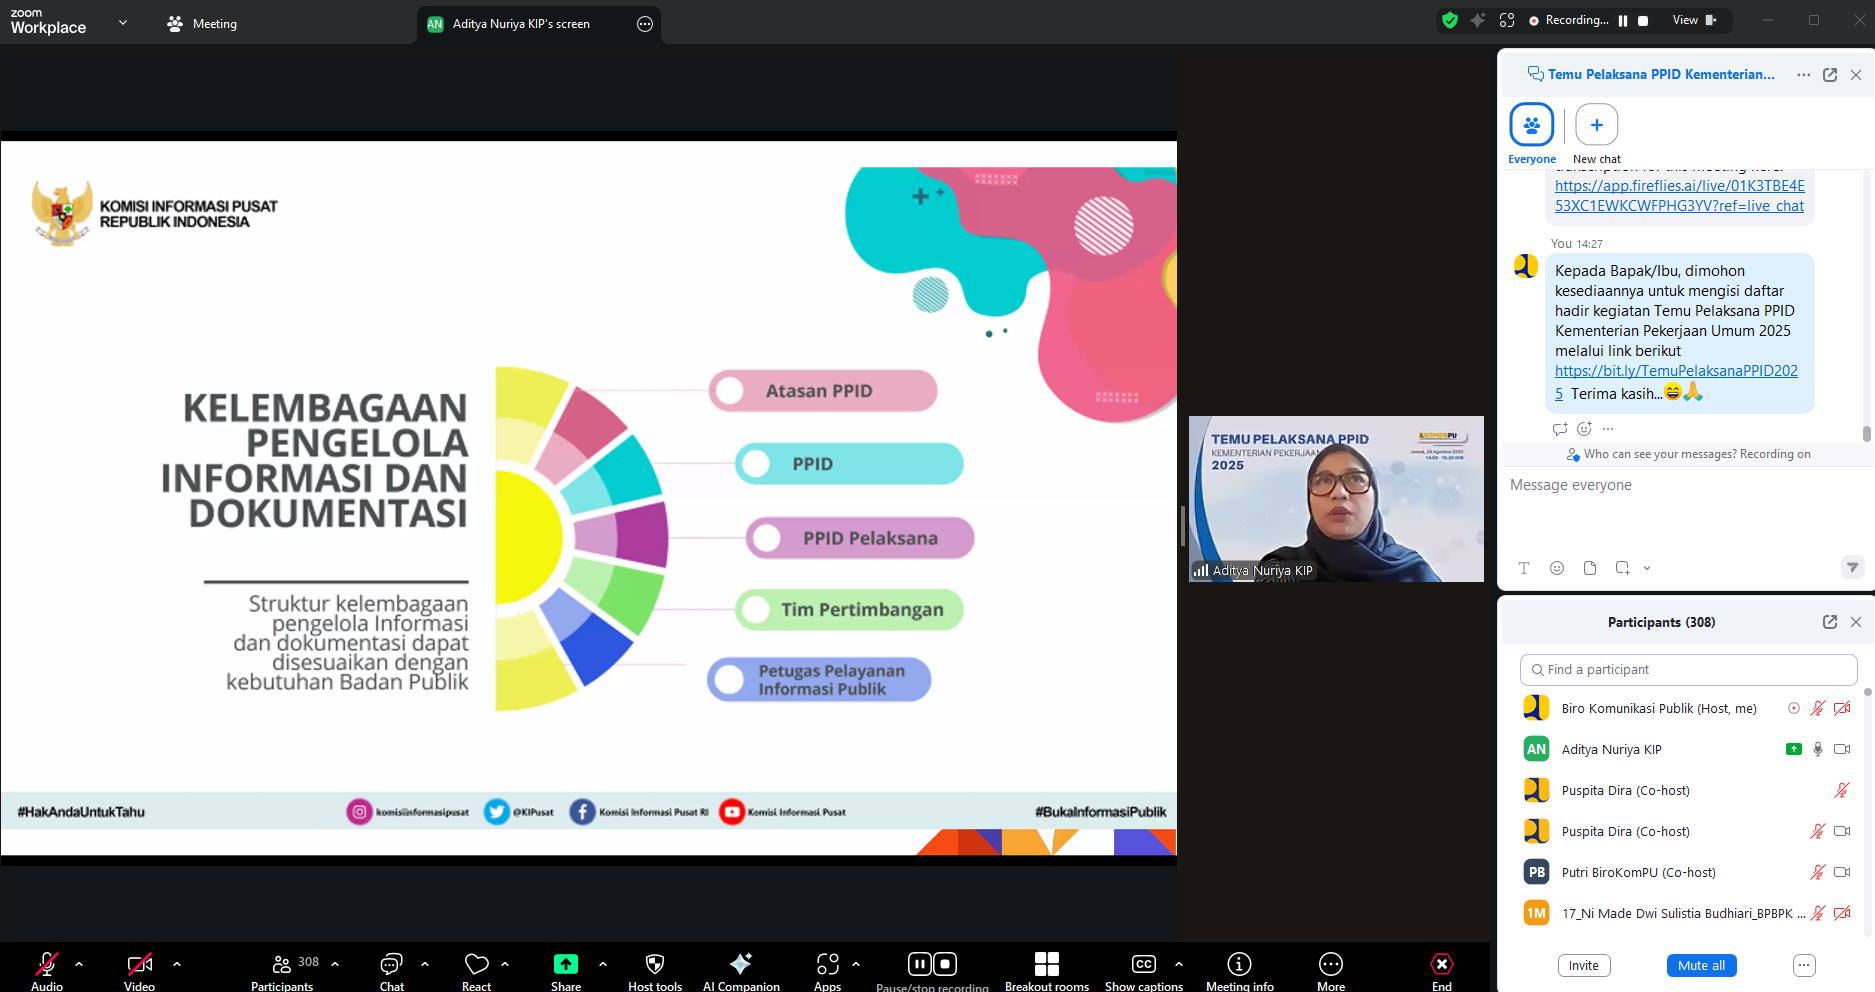
Task: Open options on Aditya Nuriya KIP's screen tab
Action: point(645,24)
